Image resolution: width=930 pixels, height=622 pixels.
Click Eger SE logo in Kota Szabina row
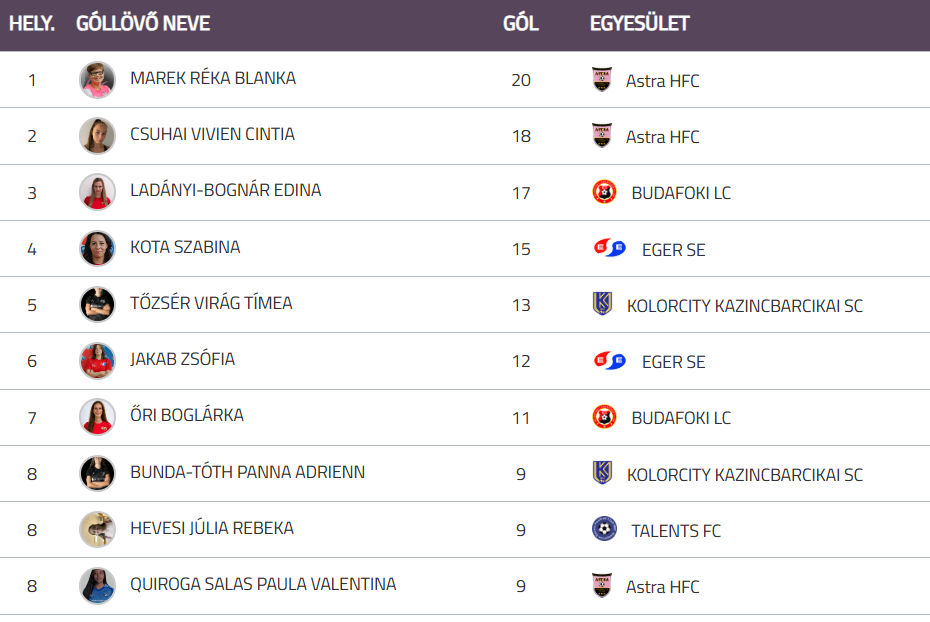point(609,248)
